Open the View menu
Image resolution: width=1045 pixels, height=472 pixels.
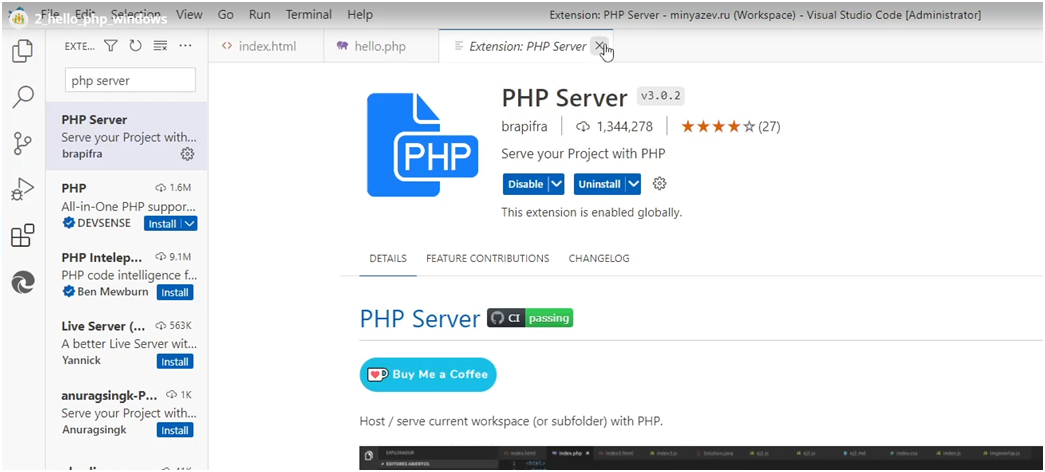[189, 14]
